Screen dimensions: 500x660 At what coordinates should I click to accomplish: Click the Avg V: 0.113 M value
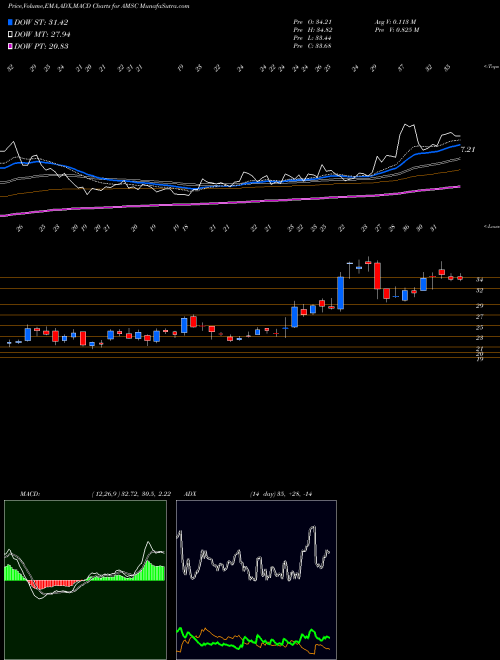point(395,22)
